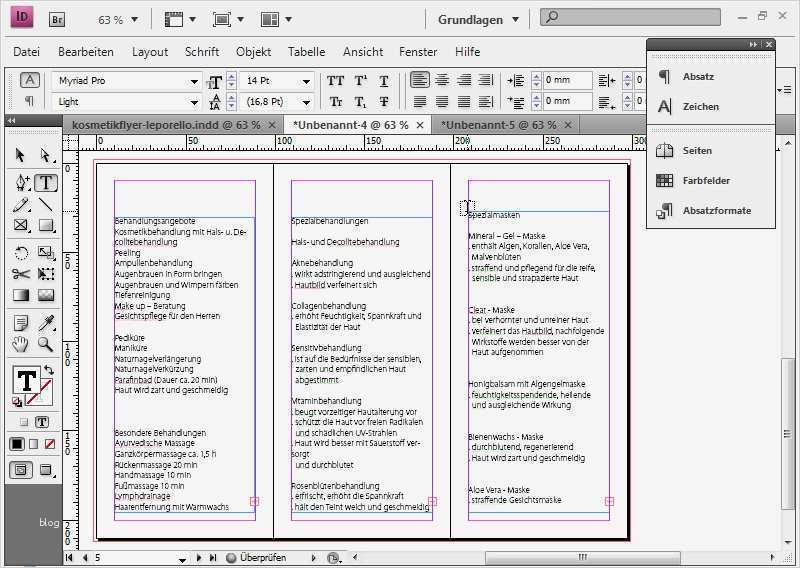The image size is (800, 568).
Task: Click the search field in top bar
Action: tap(631, 17)
